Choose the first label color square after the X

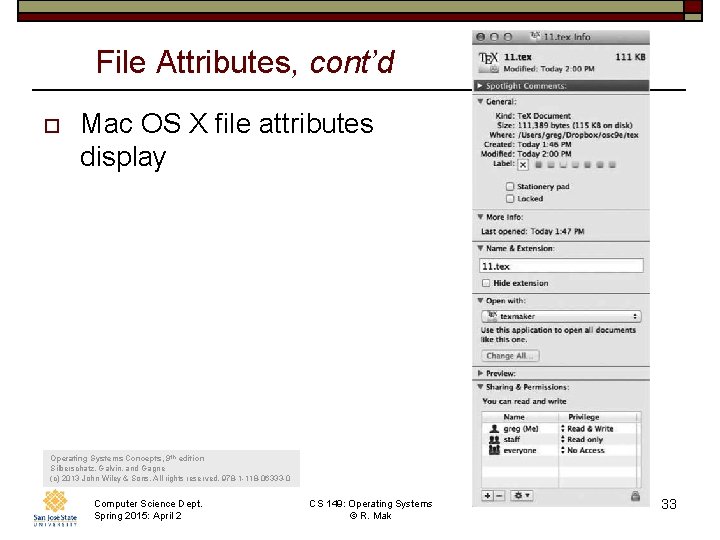539,165
